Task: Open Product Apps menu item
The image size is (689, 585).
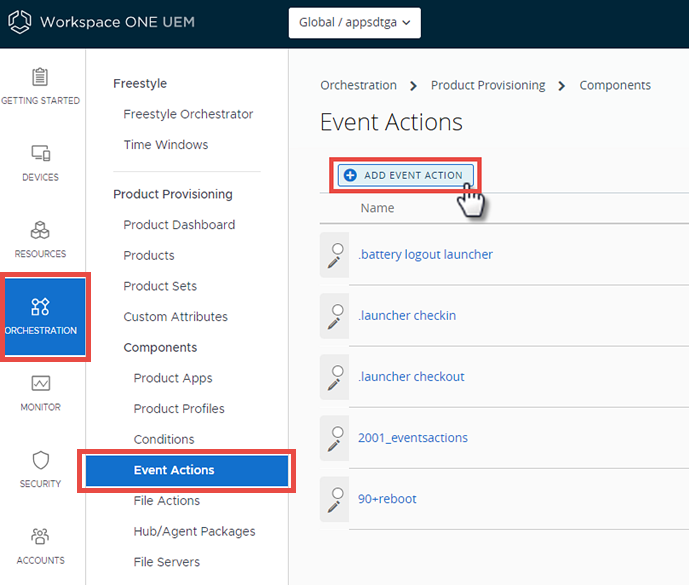Action: (x=173, y=378)
